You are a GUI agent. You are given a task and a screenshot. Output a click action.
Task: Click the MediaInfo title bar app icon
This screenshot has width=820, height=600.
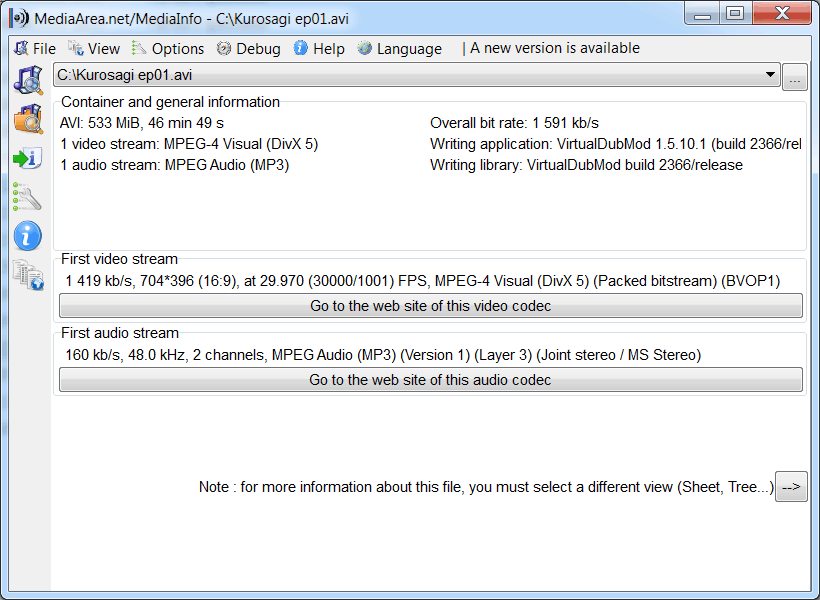click(19, 18)
